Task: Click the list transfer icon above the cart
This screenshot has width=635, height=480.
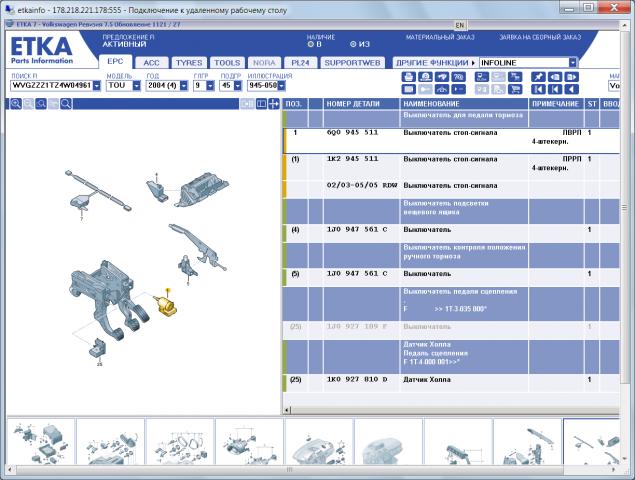Action: tap(515, 77)
